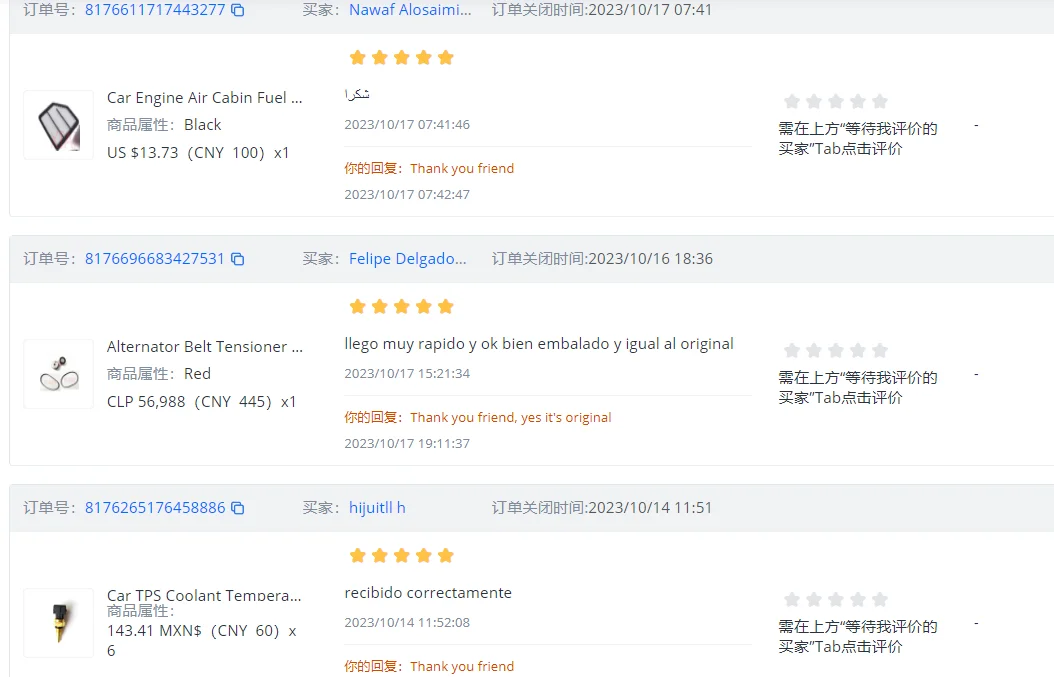The height and width of the screenshot is (677, 1054).
Task: Click the coolant temperature sensor thumbnail
Action: pyautogui.click(x=58, y=623)
